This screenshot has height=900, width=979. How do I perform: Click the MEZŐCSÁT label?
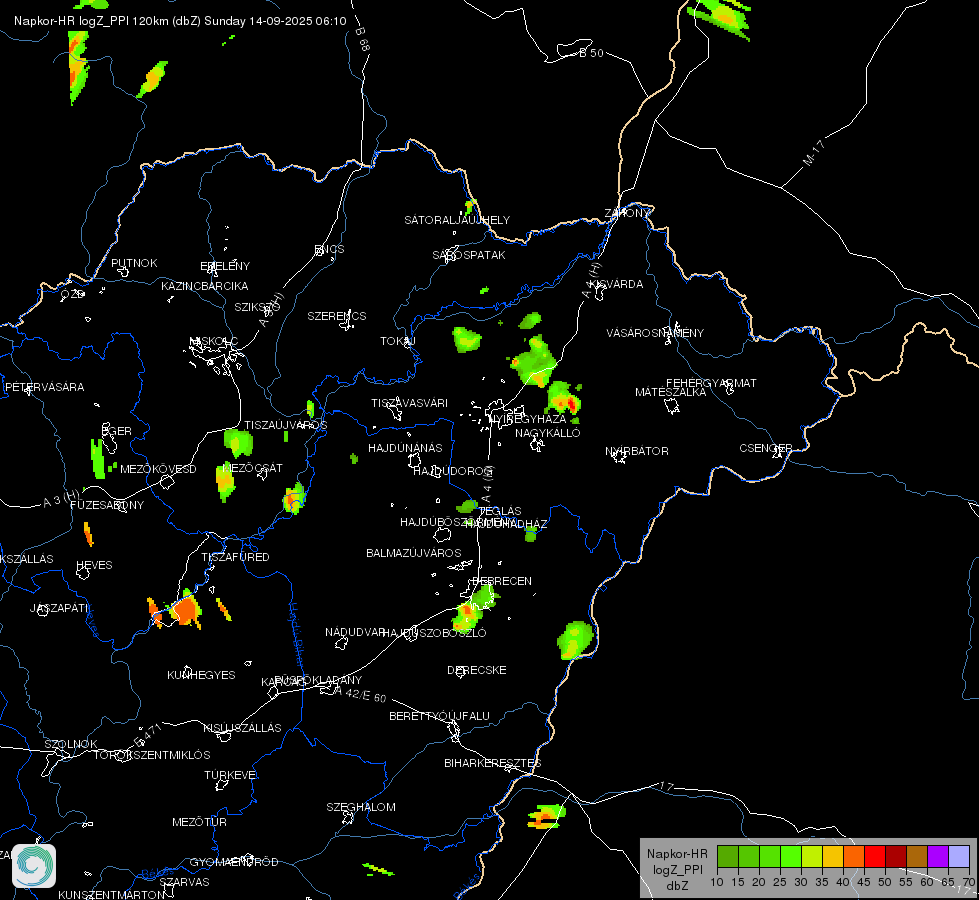click(253, 468)
